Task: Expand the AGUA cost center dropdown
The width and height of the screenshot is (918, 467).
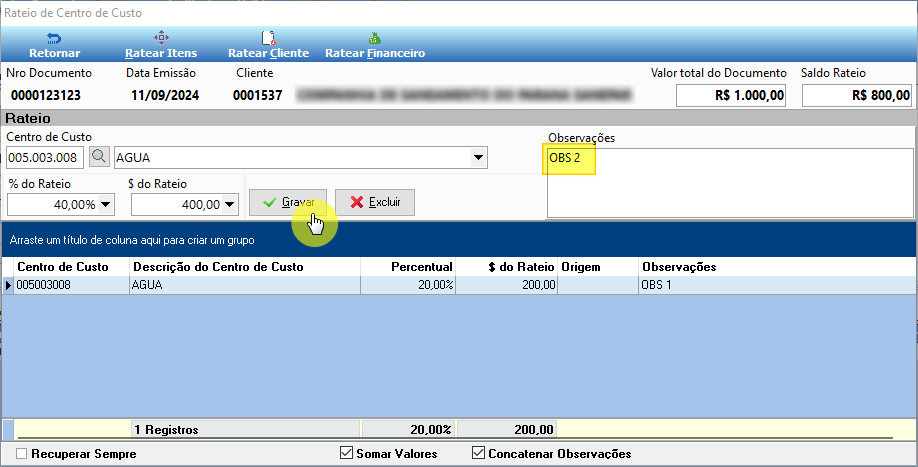Action: pos(478,157)
